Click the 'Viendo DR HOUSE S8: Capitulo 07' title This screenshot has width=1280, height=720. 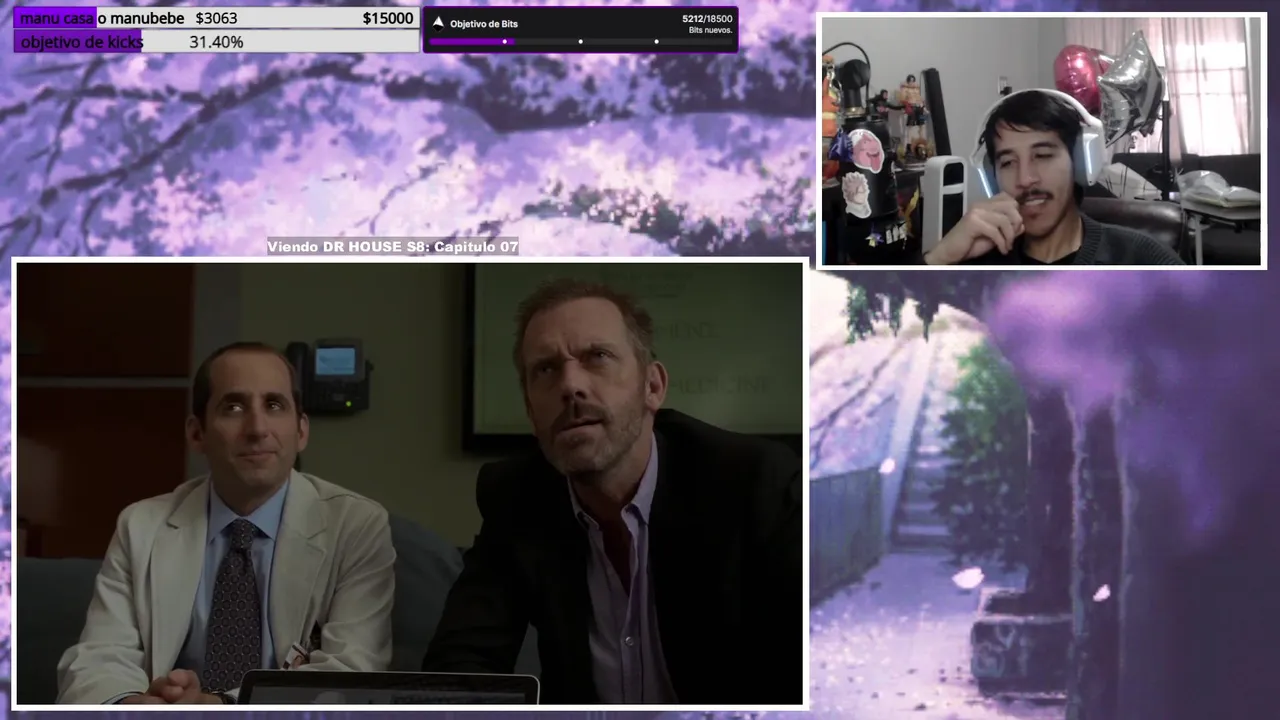pyautogui.click(x=393, y=247)
